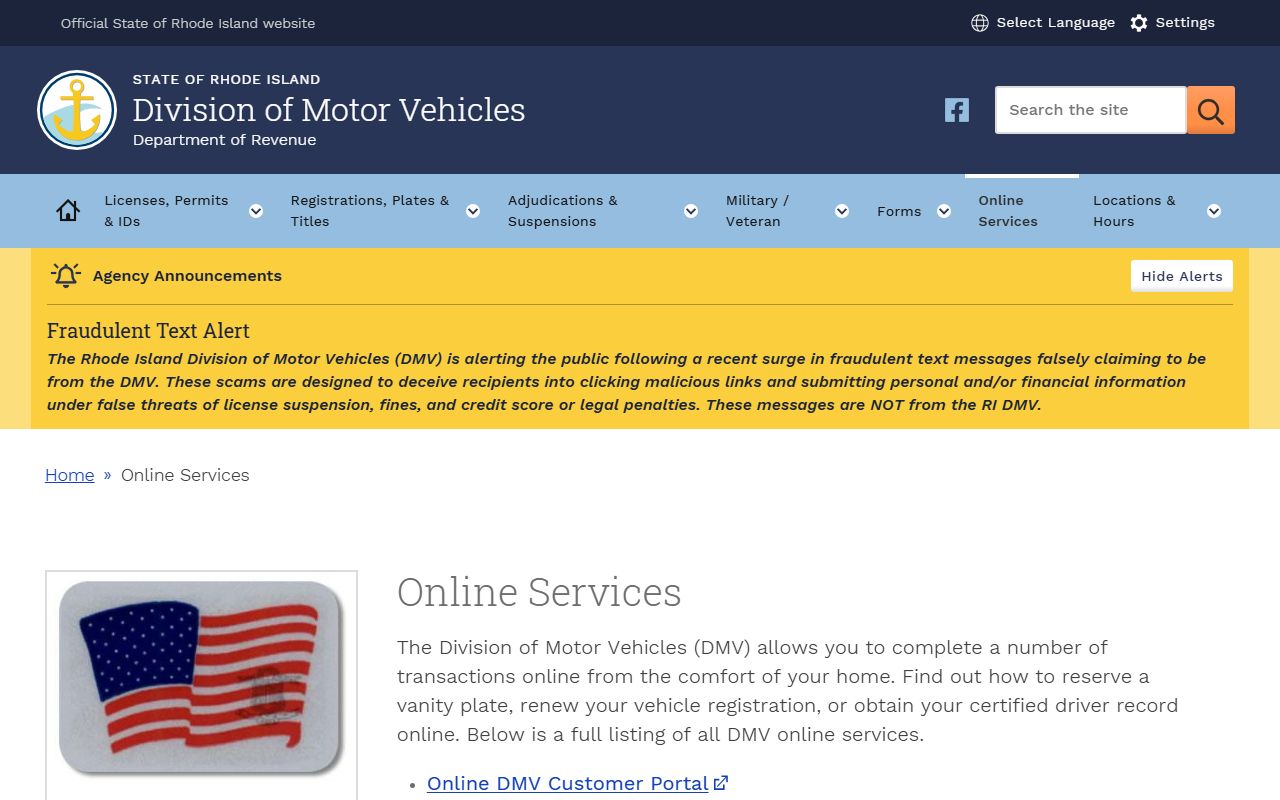Expand the Military / Veteran dropdown arrow
Image resolution: width=1280 pixels, height=800 pixels.
842,211
